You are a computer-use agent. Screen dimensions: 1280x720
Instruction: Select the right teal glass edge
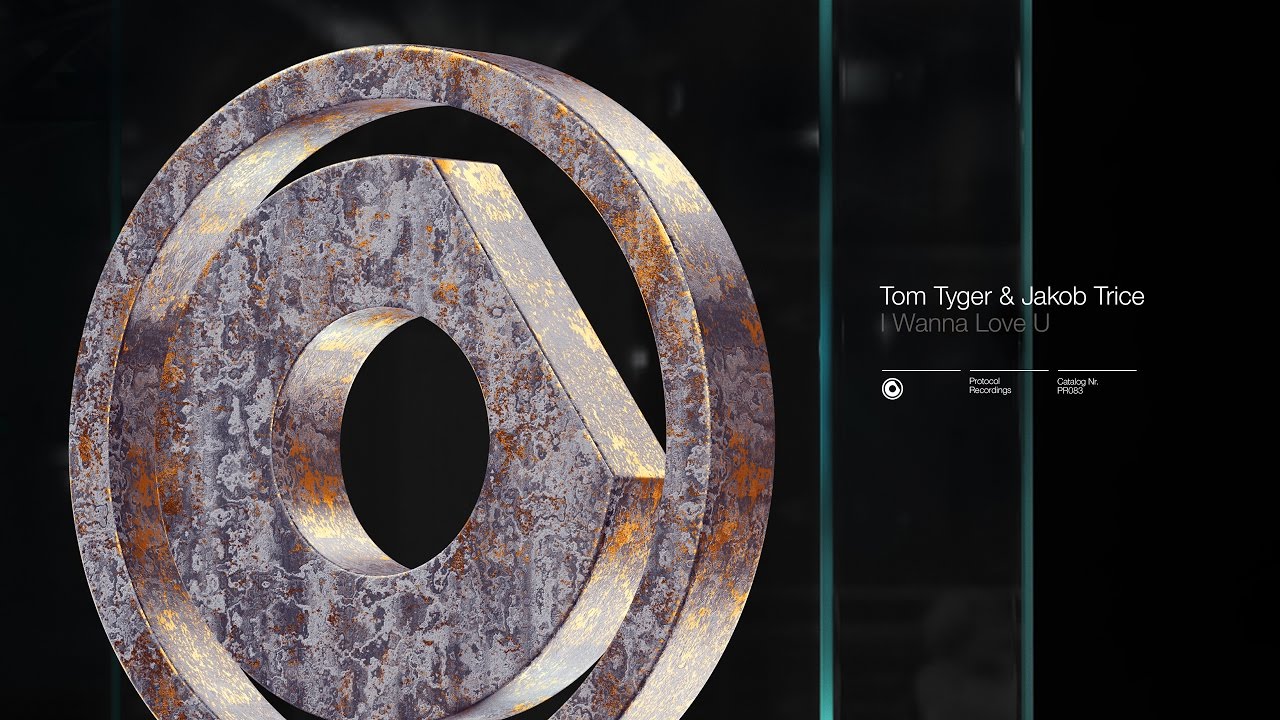pyautogui.click(x=1025, y=360)
